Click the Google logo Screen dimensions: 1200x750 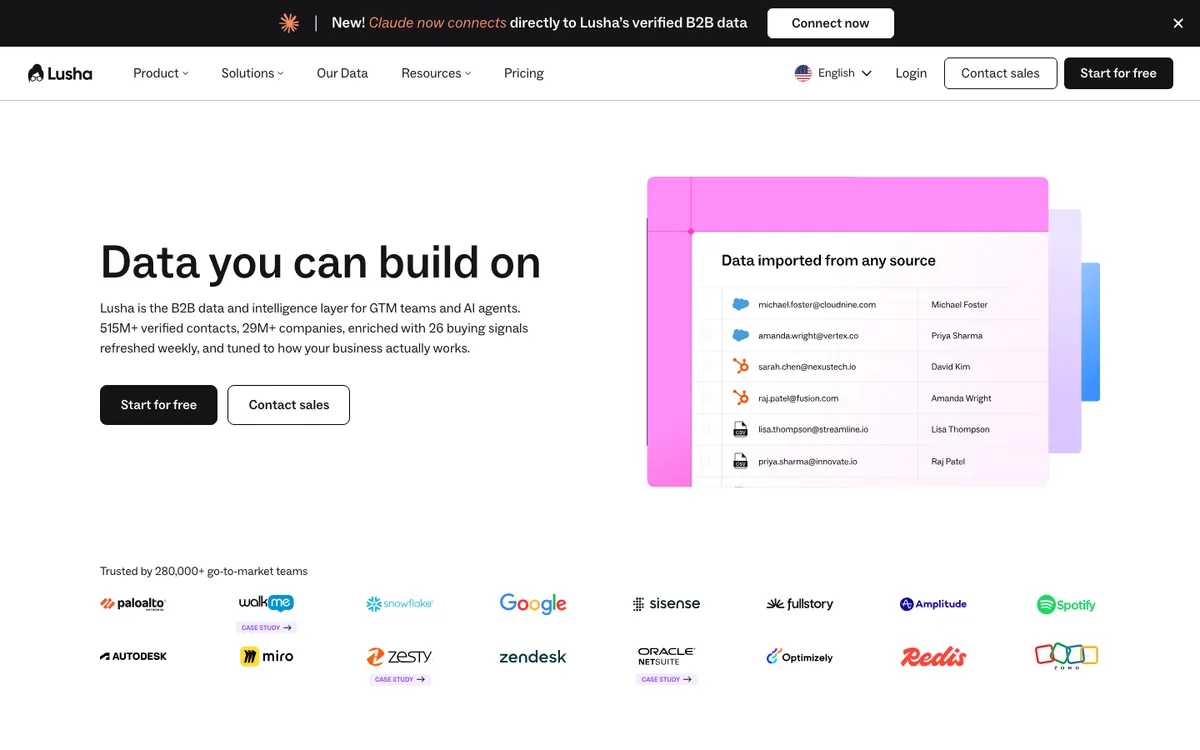[533, 604]
